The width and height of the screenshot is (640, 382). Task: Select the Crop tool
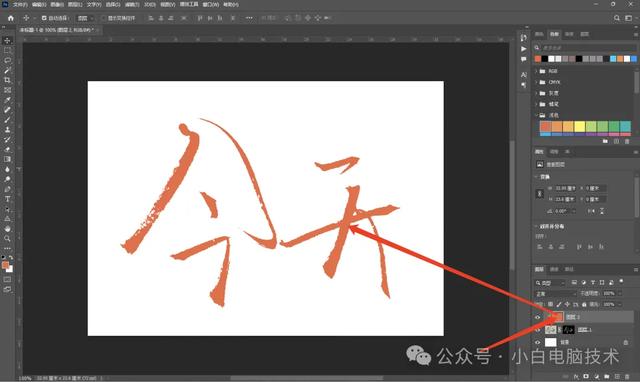tap(7, 80)
